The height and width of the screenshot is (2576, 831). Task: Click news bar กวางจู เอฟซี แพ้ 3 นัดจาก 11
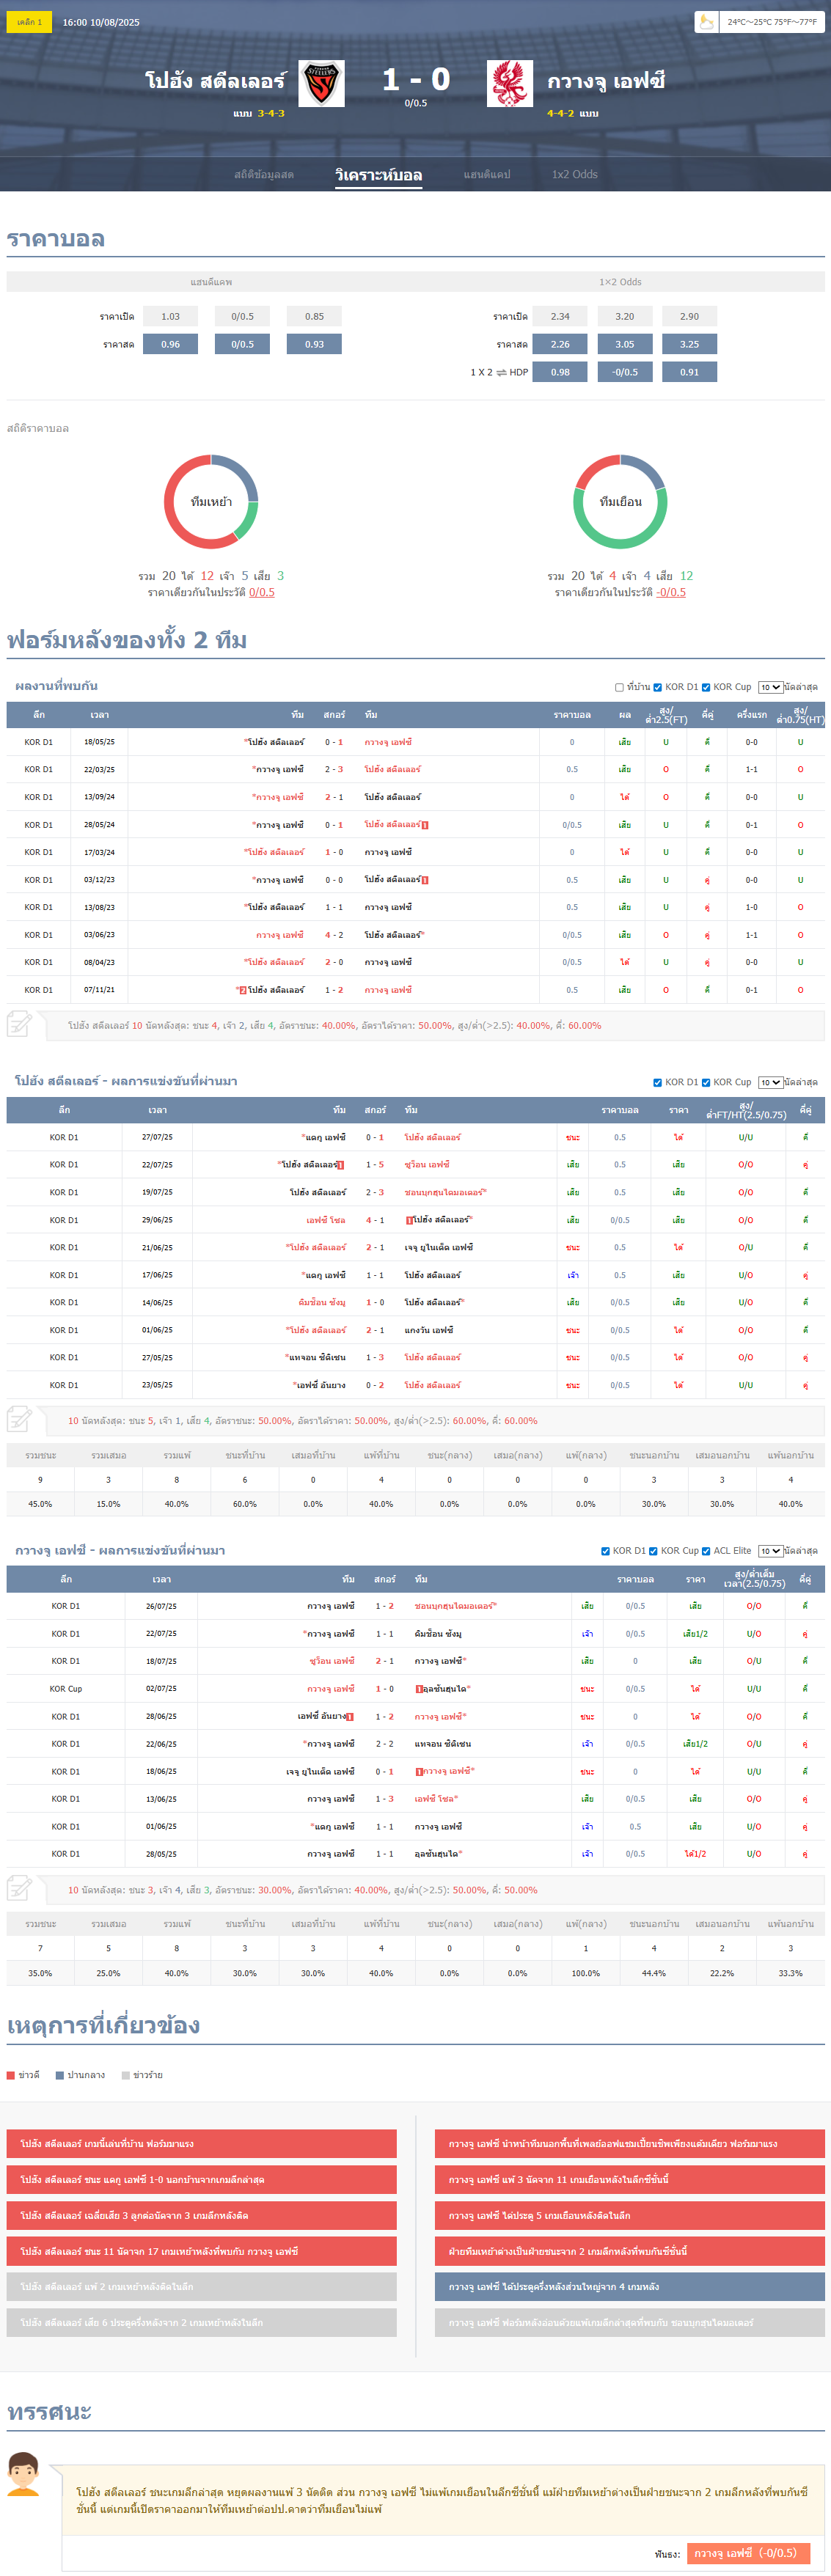pos(630,2180)
